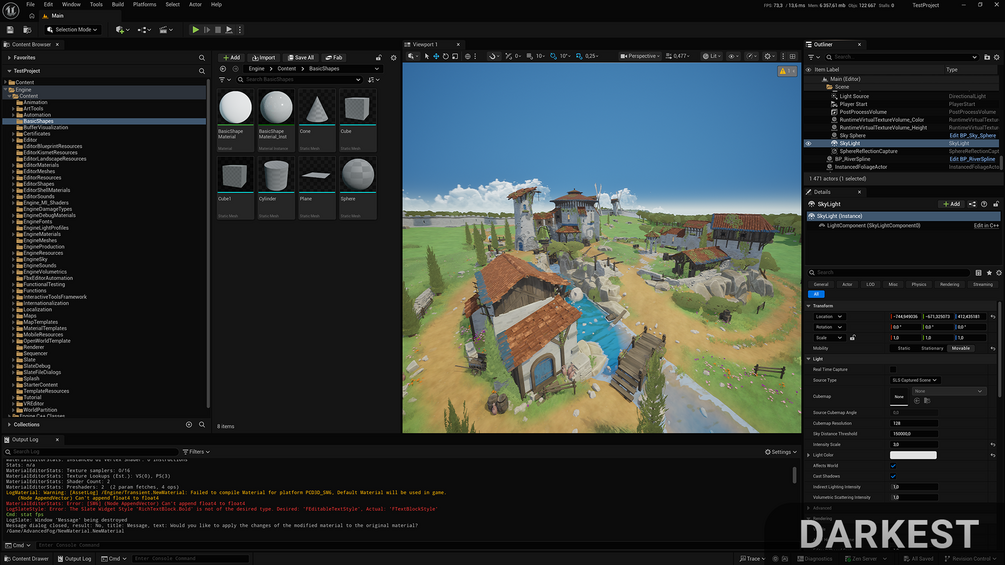The height and width of the screenshot is (565, 1005).
Task: Open Output Log Filters dropdown
Action: click(x=196, y=452)
